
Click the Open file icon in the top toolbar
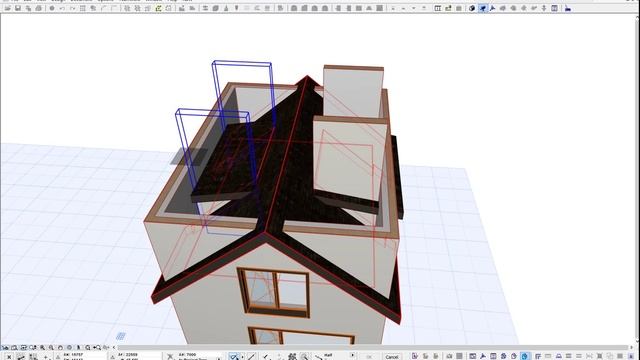[8, 8]
